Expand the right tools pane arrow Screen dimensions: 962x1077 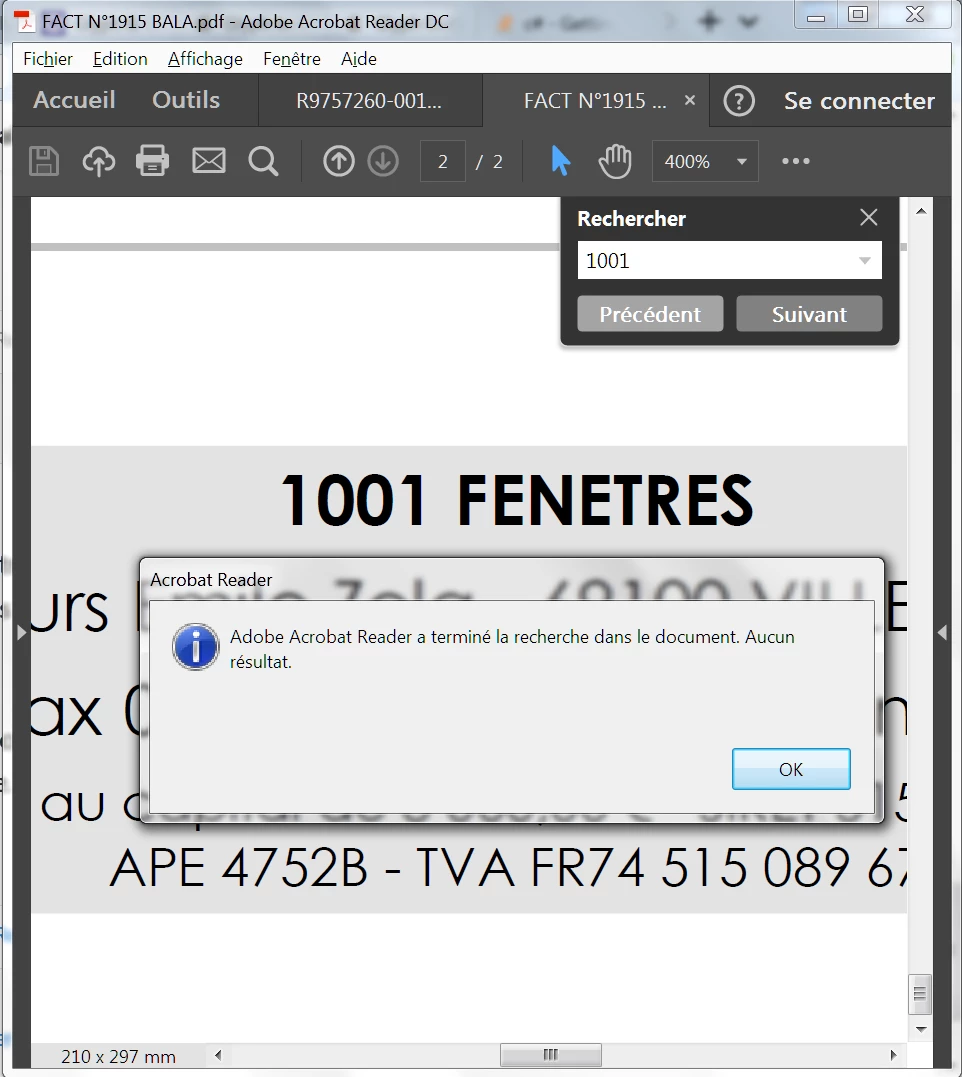pyautogui.click(x=942, y=632)
